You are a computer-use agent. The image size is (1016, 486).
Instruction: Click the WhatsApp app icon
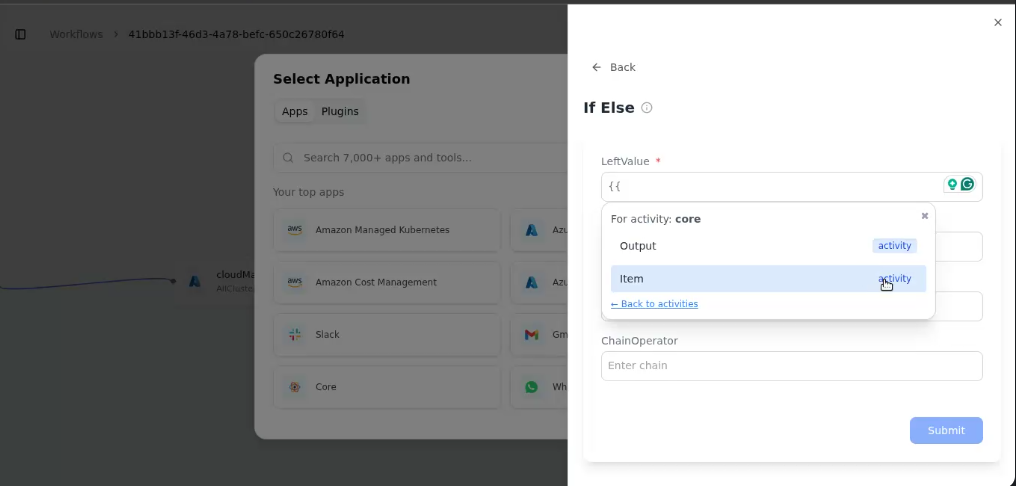pyautogui.click(x=531, y=387)
